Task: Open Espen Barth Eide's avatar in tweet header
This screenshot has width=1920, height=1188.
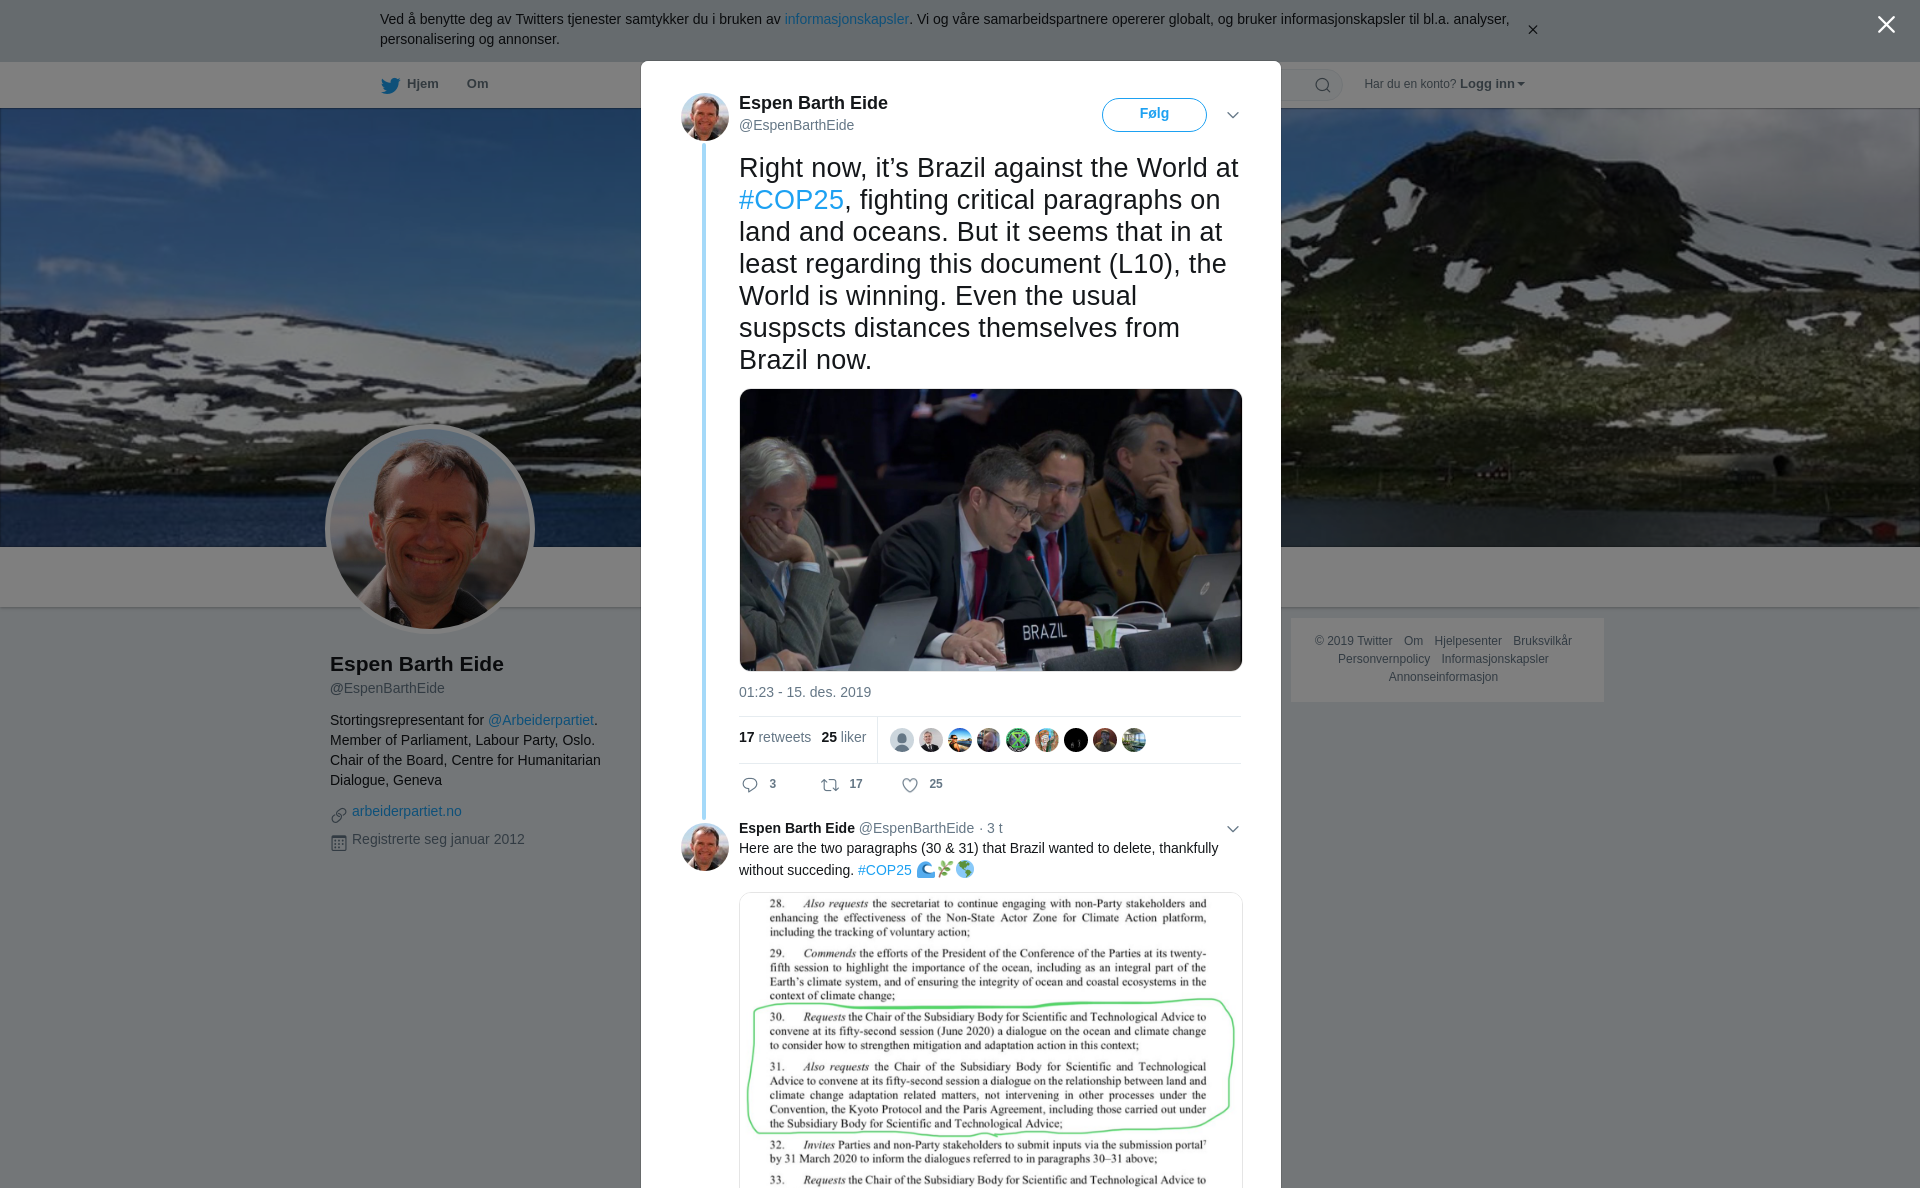Action: tap(705, 117)
